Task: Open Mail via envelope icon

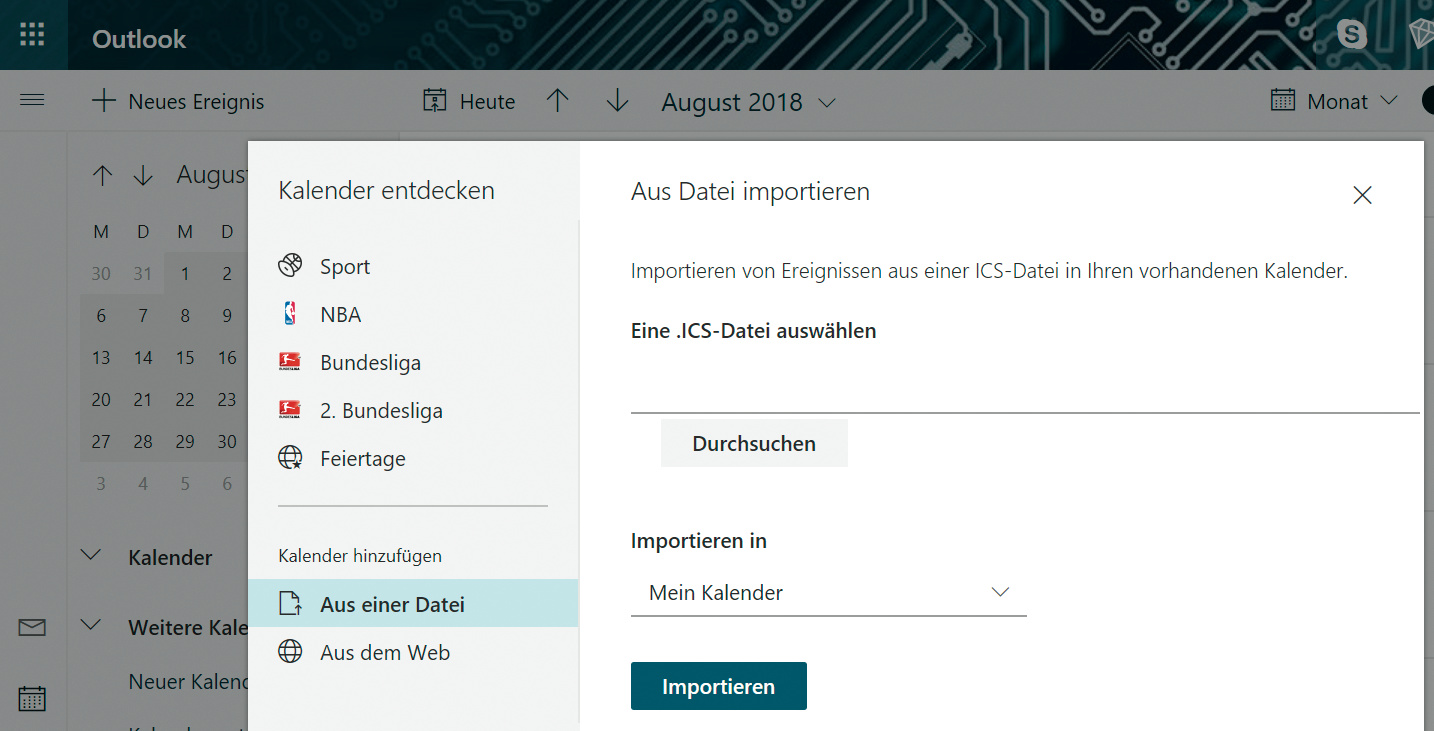Action: coord(32,628)
